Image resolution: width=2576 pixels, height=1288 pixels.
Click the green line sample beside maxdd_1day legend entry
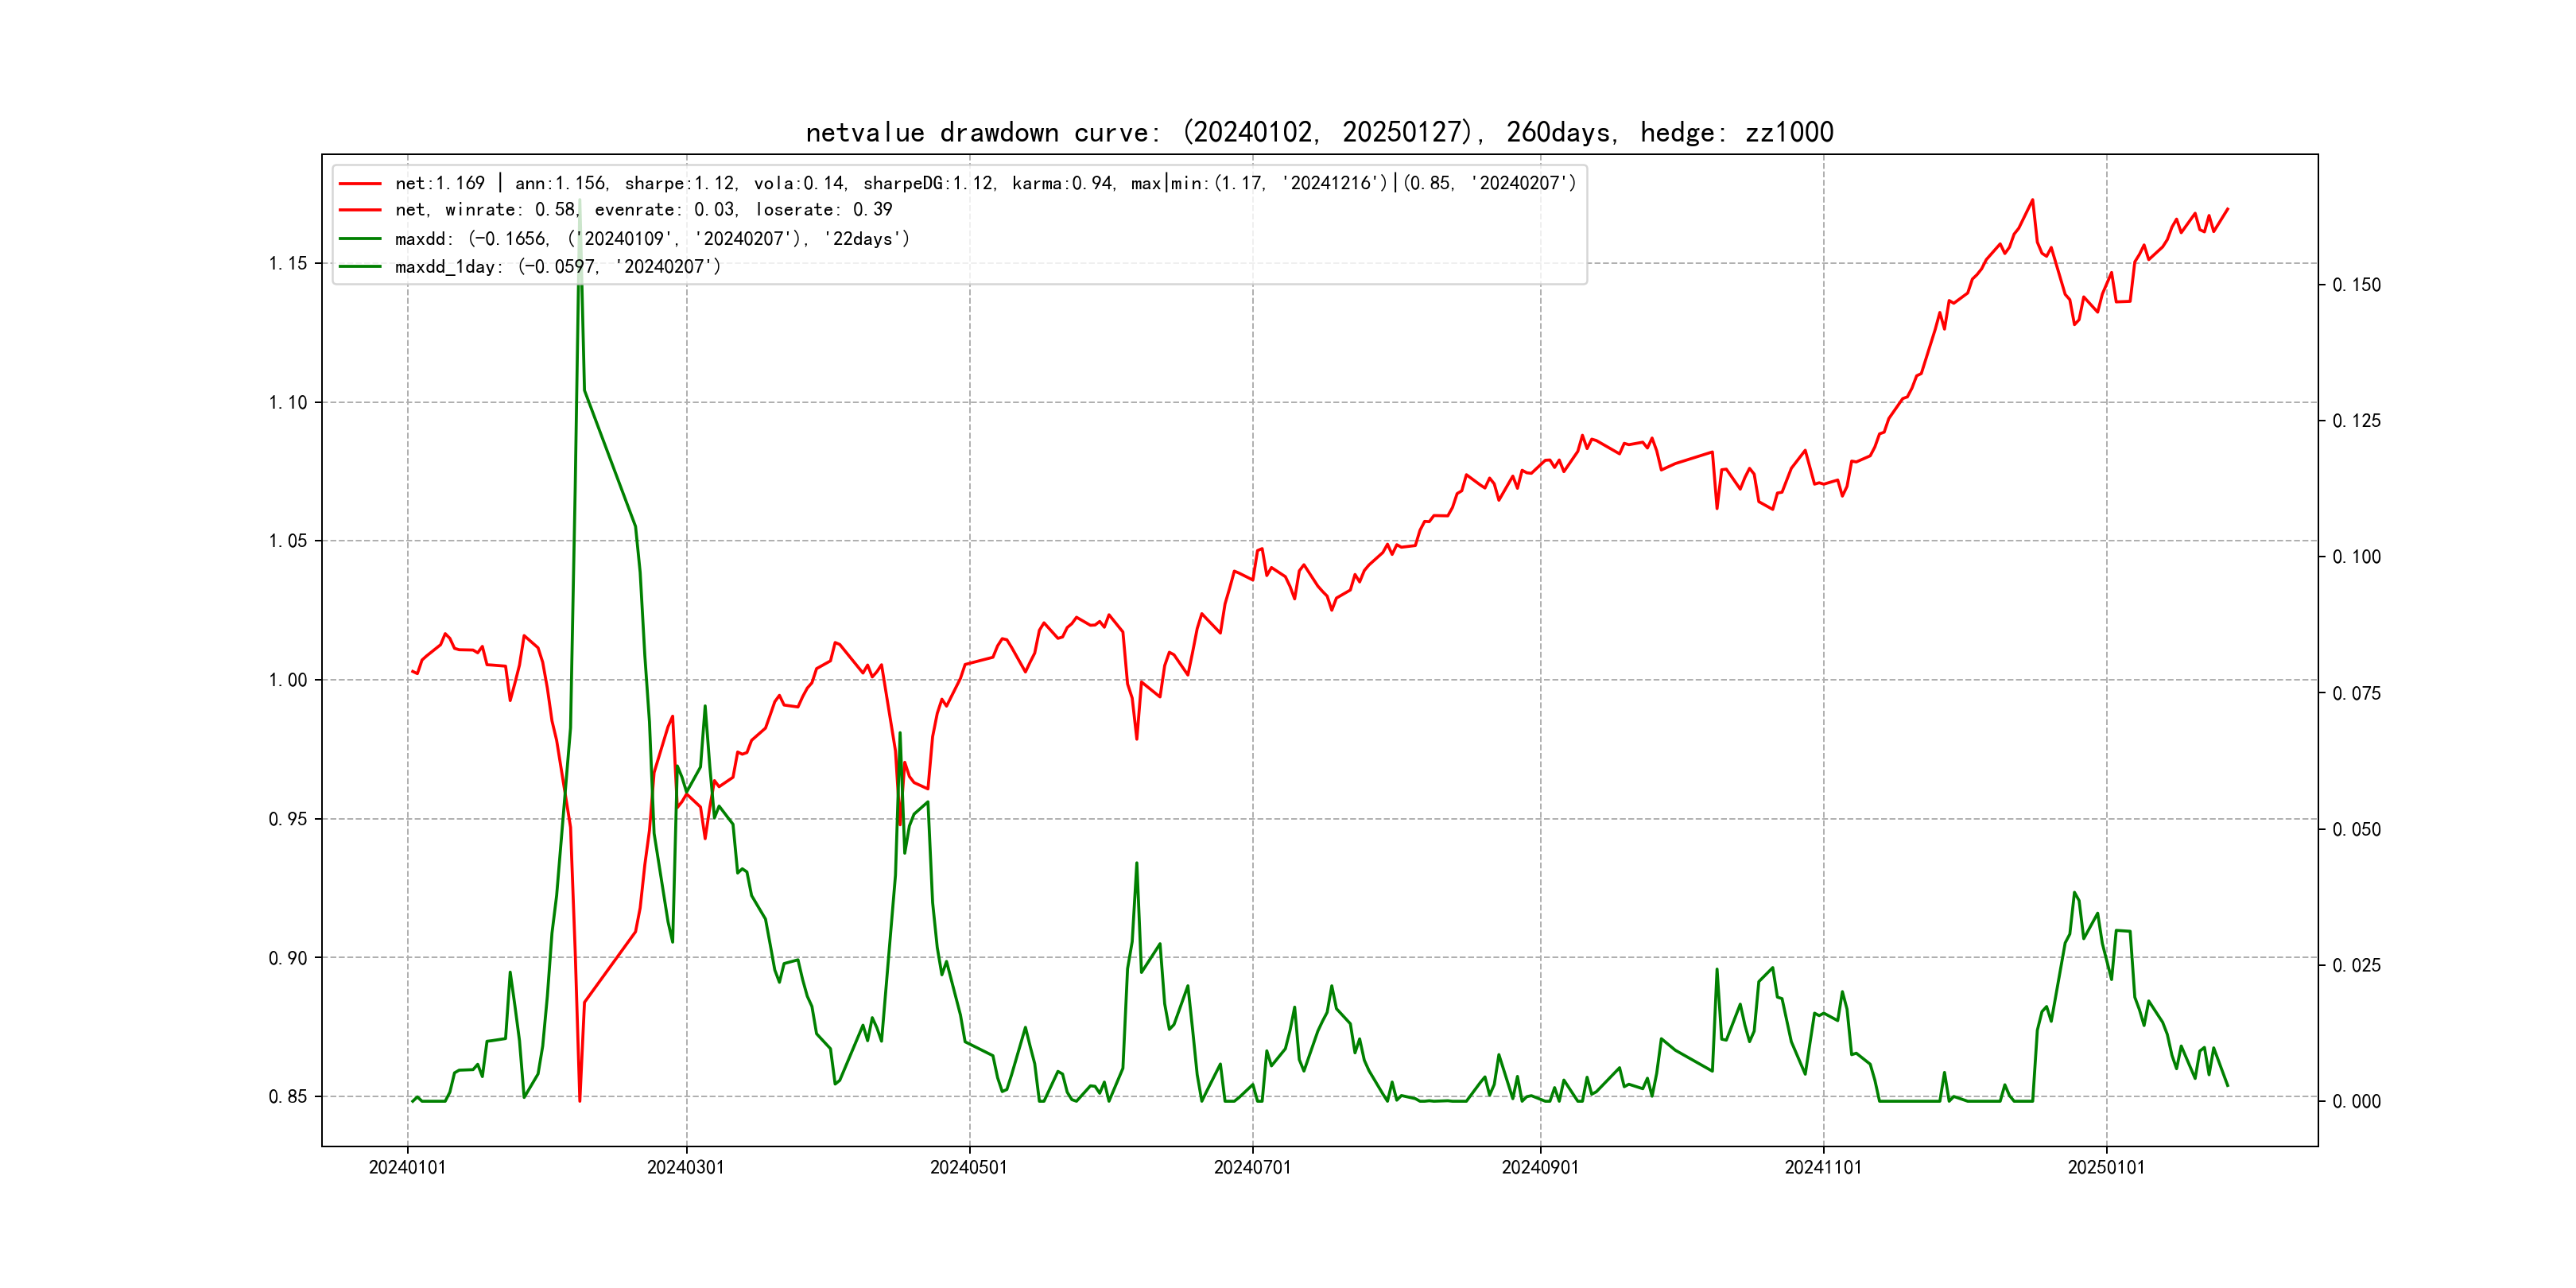360,267
